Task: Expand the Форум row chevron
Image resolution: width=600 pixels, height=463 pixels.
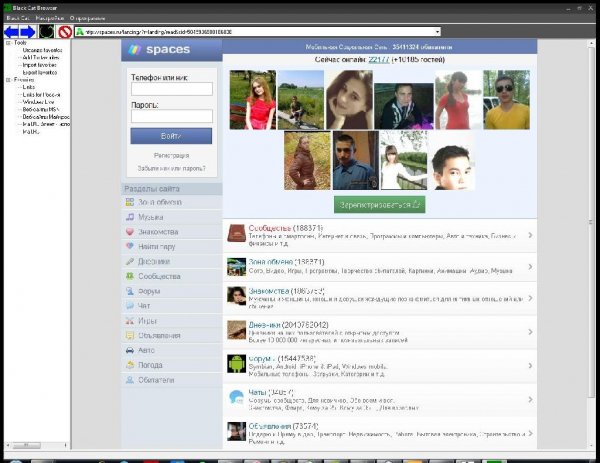Action: [x=530, y=365]
